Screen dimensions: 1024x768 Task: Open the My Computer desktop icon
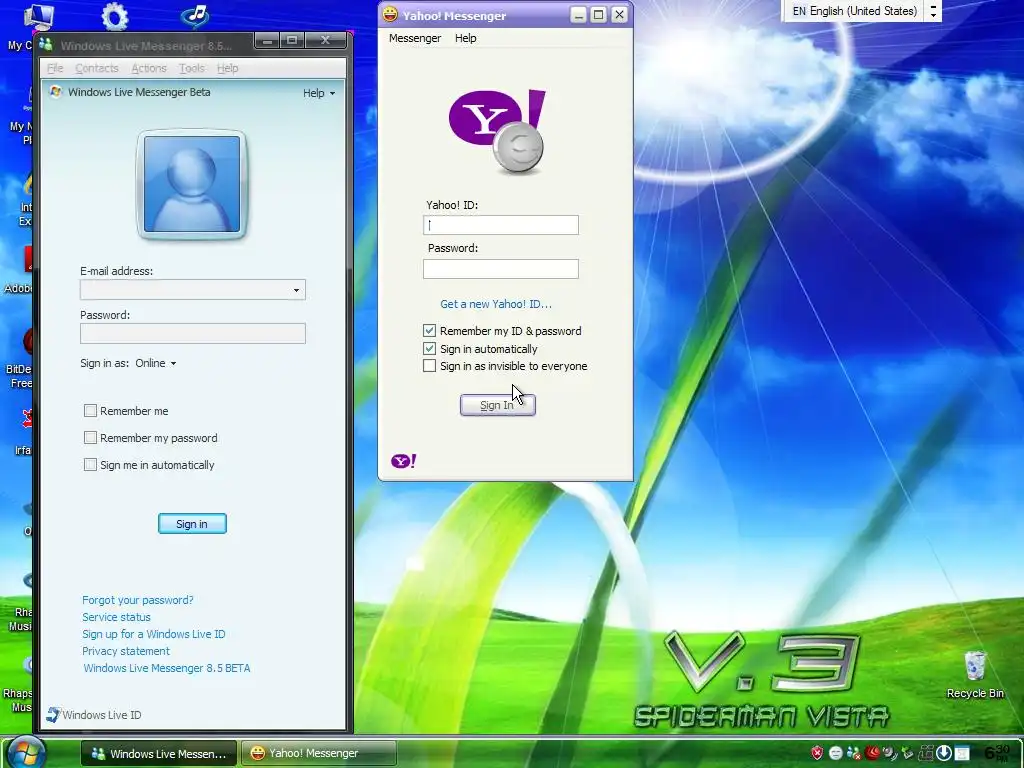click(x=38, y=17)
